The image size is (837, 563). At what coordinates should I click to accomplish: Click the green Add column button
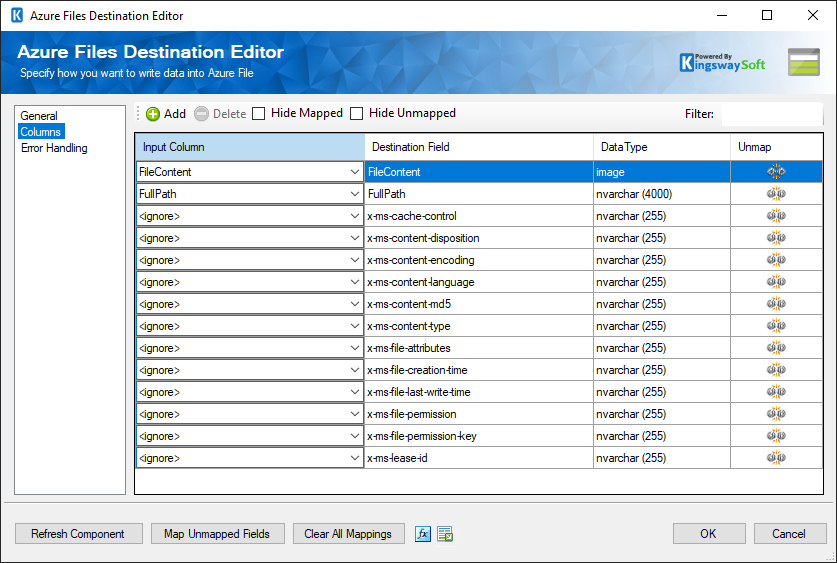pyautogui.click(x=166, y=114)
